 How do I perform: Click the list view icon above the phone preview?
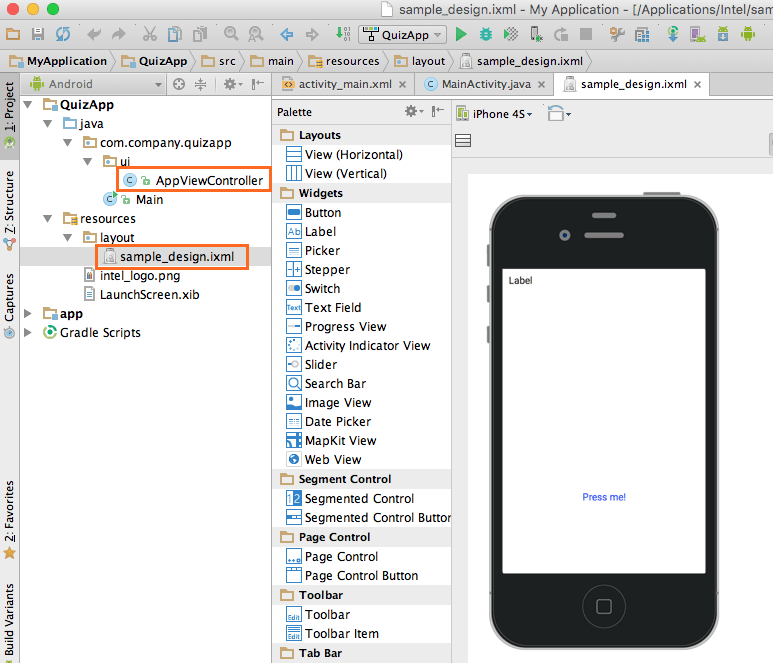pyautogui.click(x=463, y=140)
